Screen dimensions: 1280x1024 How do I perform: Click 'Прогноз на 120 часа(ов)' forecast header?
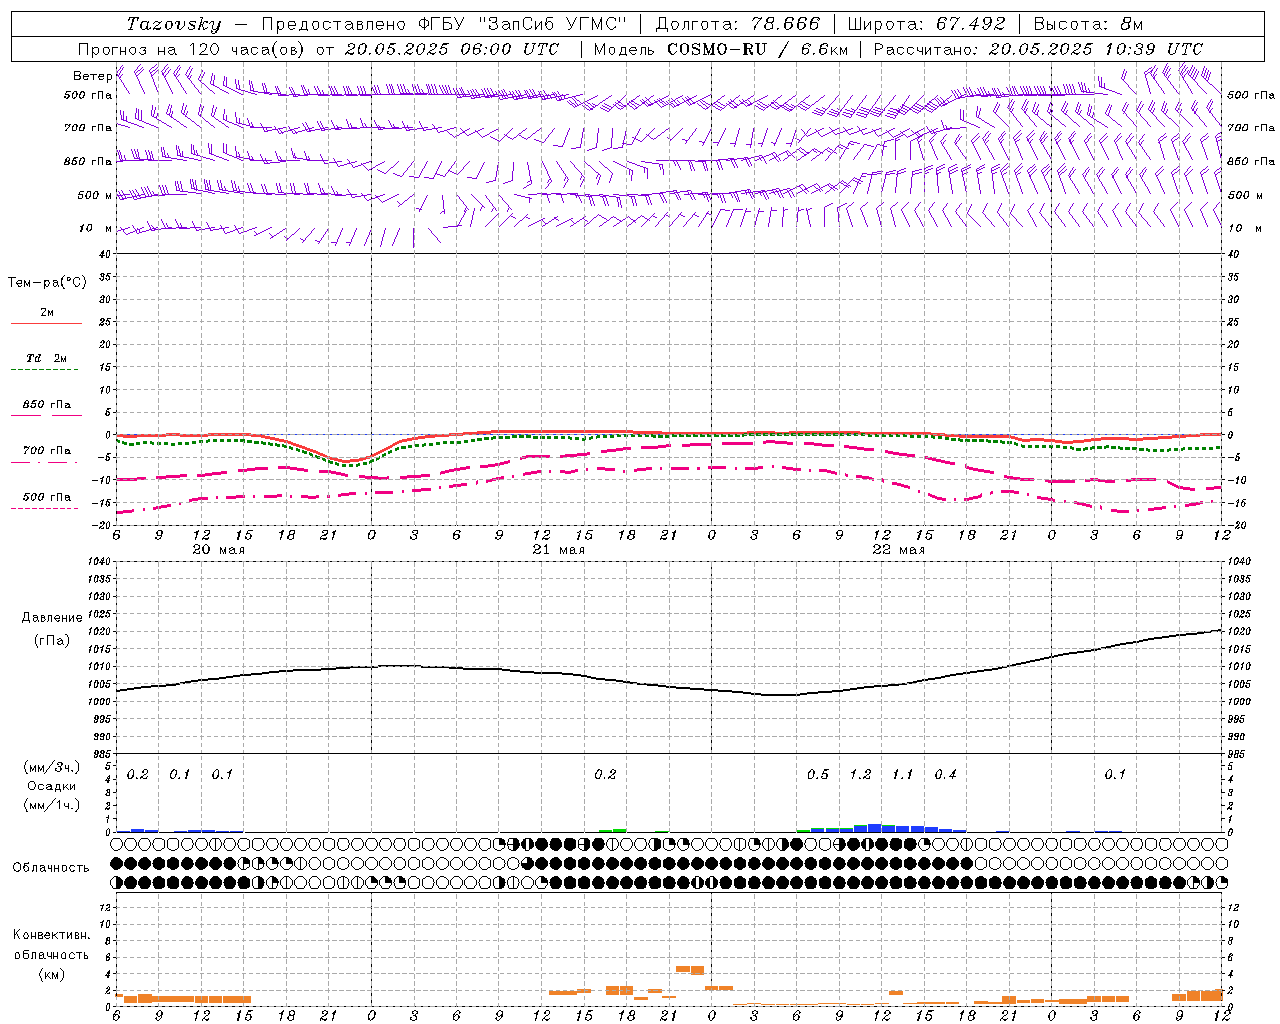pyautogui.click(x=192, y=48)
